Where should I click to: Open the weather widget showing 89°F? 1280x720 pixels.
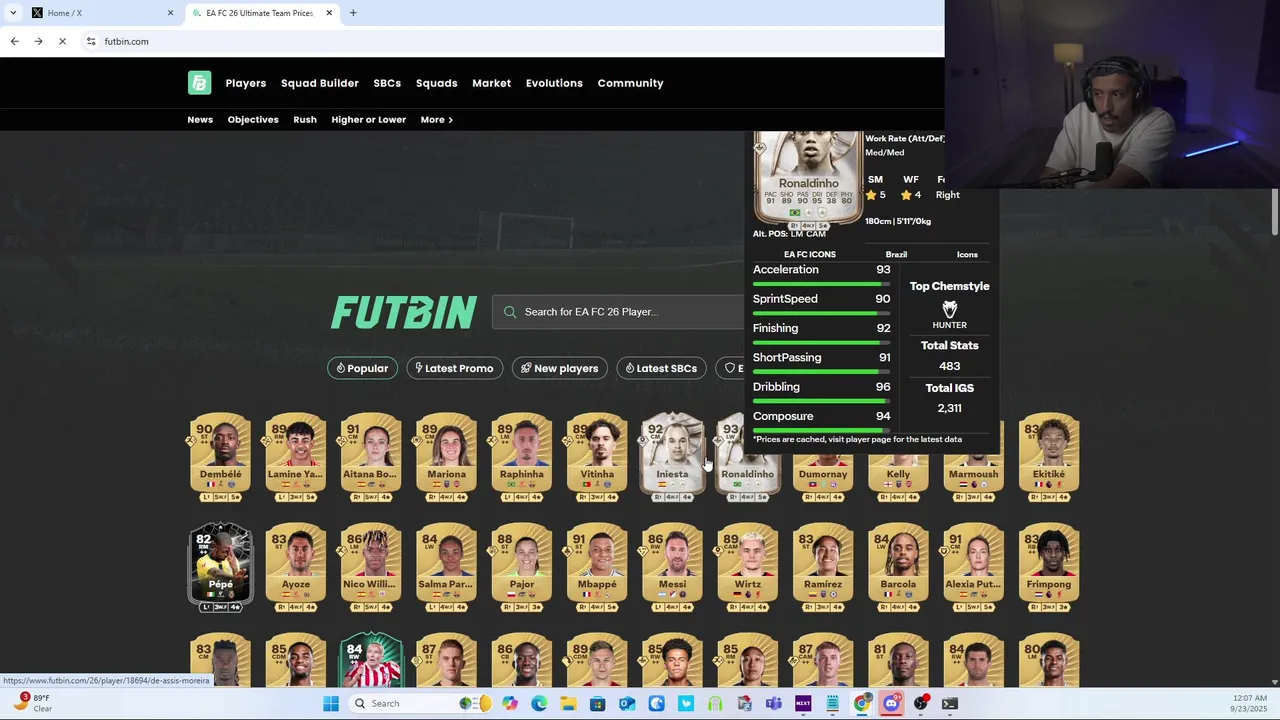coord(32,703)
